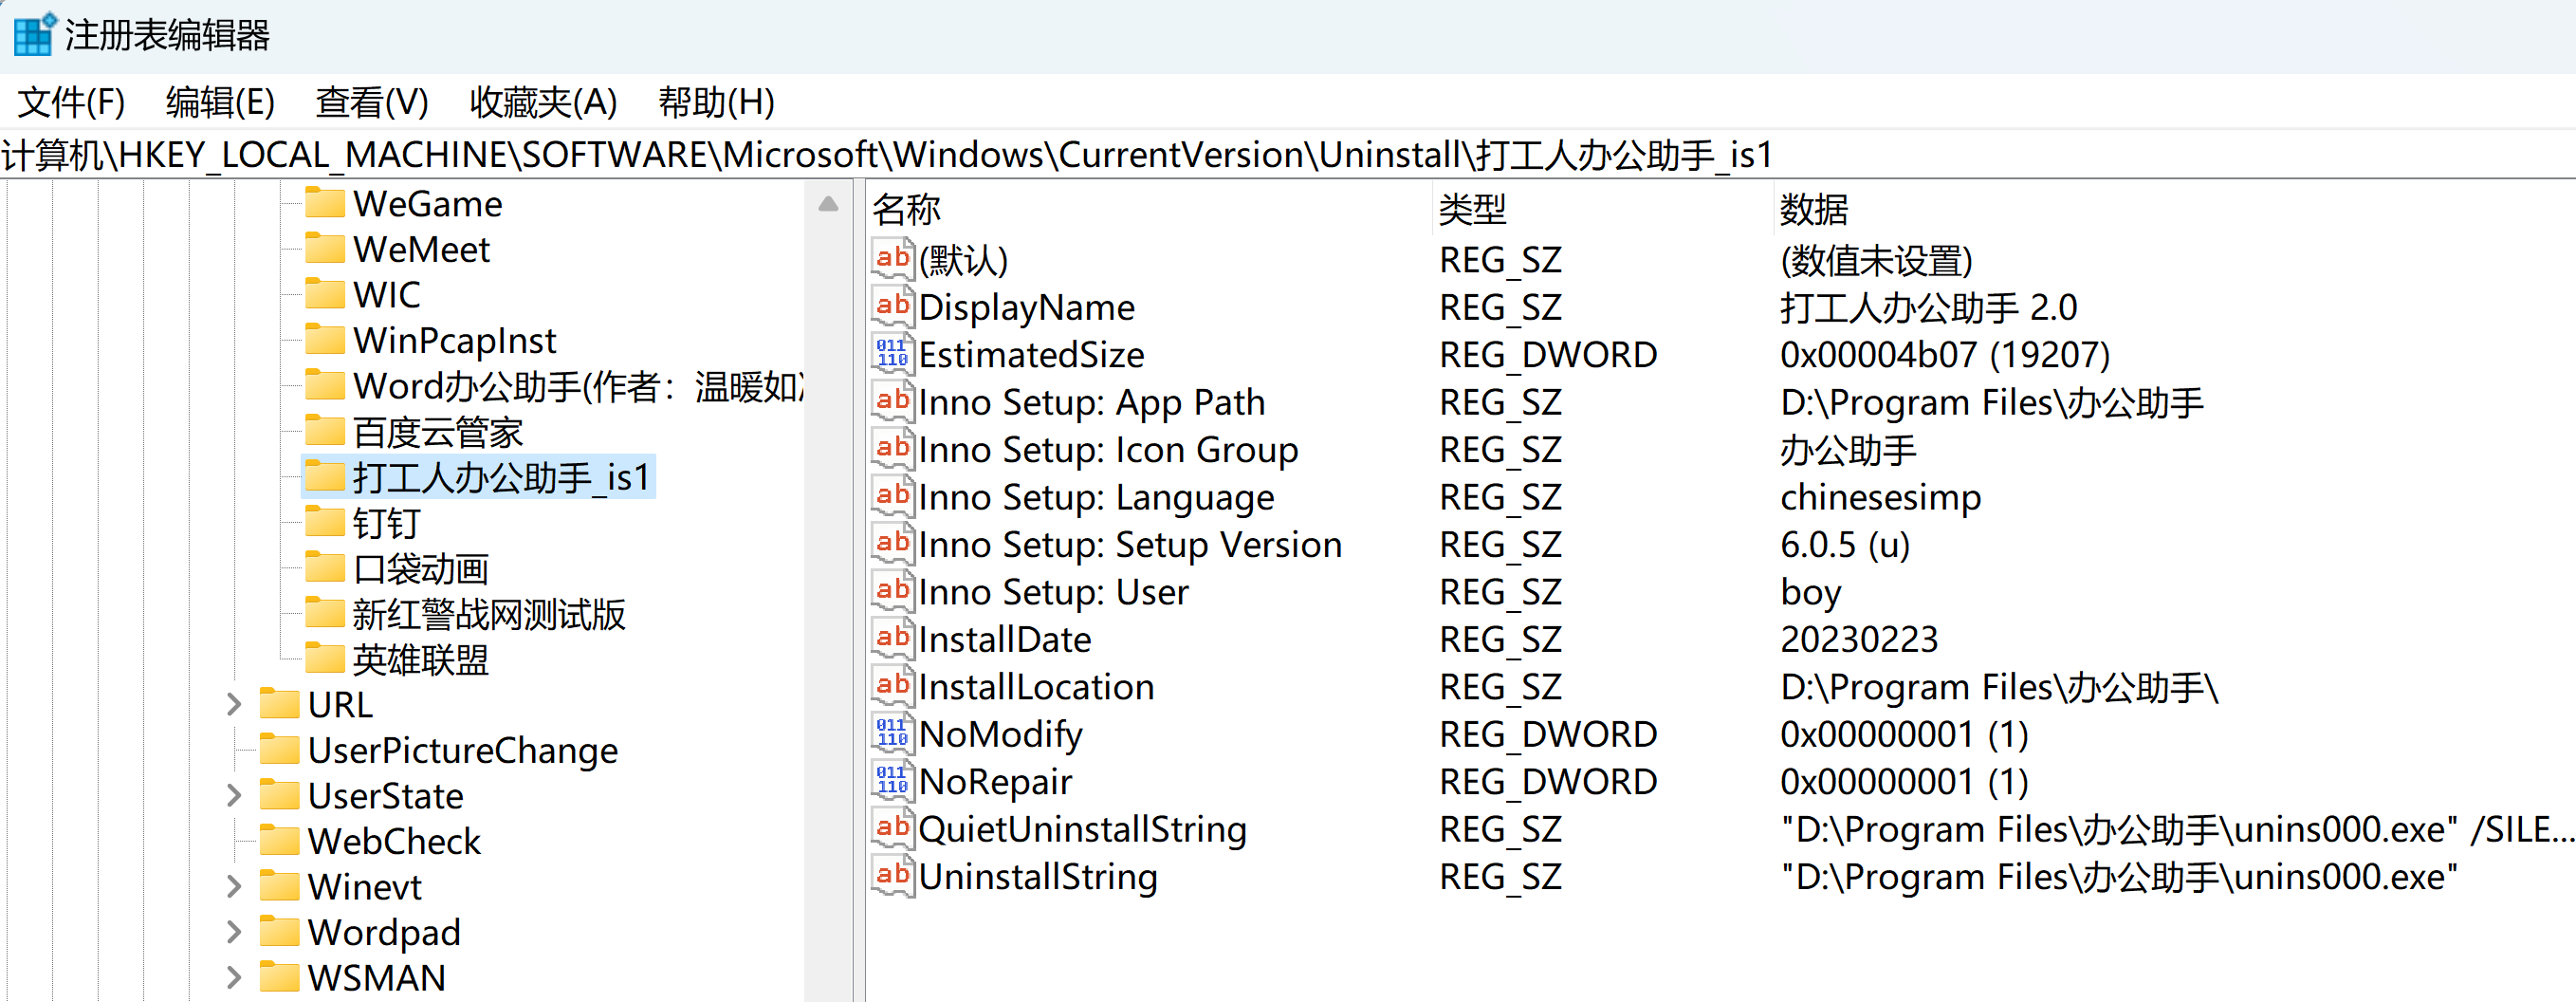Select the 百度云管家 folder icon

click(324, 431)
